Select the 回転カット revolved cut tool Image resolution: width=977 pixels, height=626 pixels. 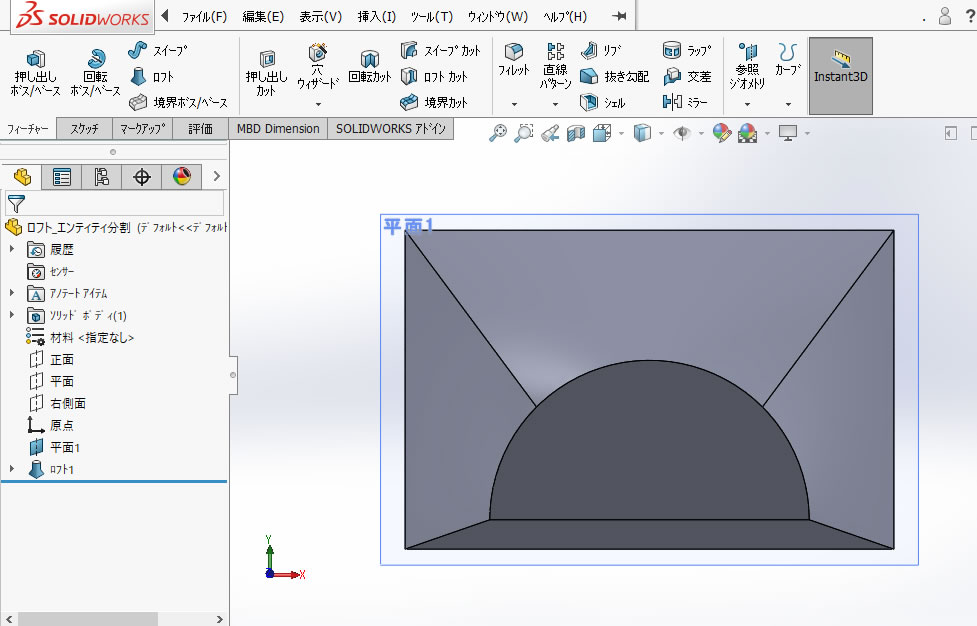(x=369, y=67)
